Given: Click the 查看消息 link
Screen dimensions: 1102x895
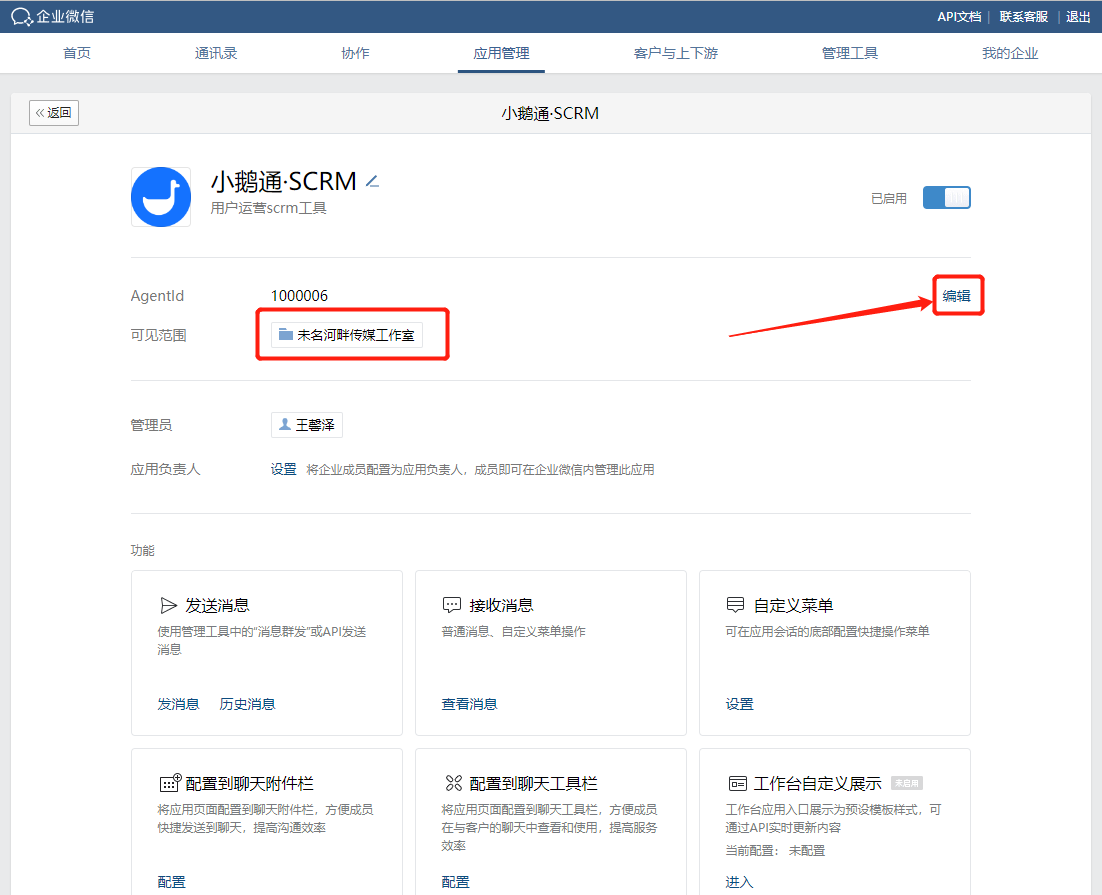Looking at the screenshot, I should [x=469, y=704].
